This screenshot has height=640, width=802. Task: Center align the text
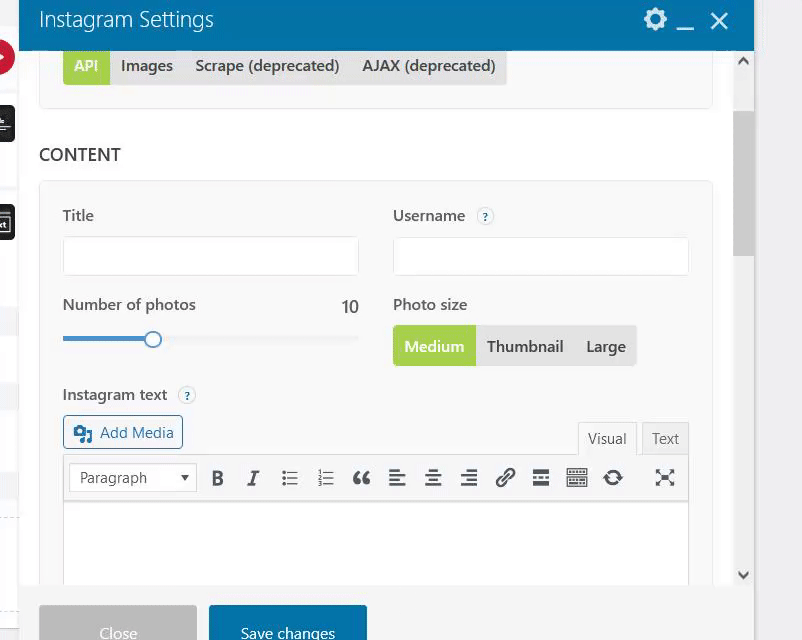433,478
